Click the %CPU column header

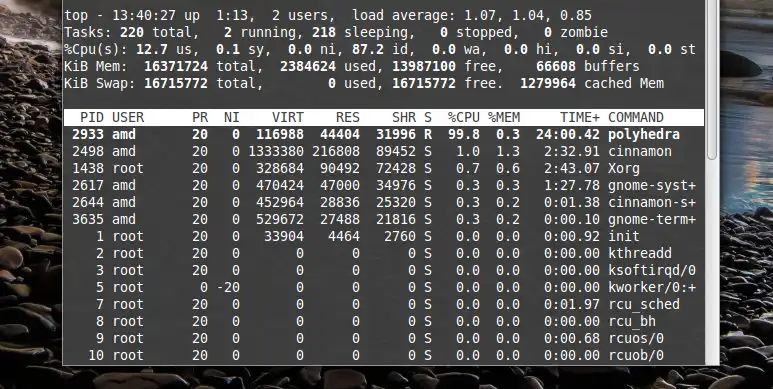pos(463,117)
